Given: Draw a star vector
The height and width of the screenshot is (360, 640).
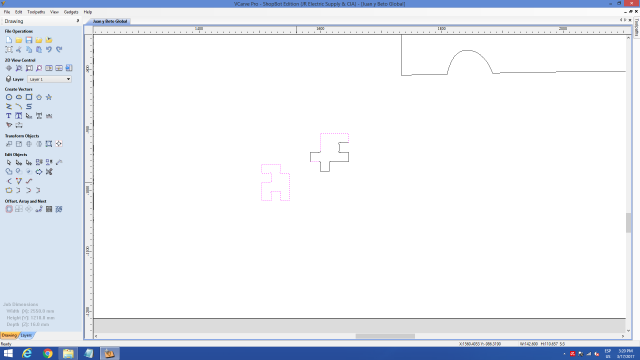Looking at the screenshot, I should coord(49,97).
